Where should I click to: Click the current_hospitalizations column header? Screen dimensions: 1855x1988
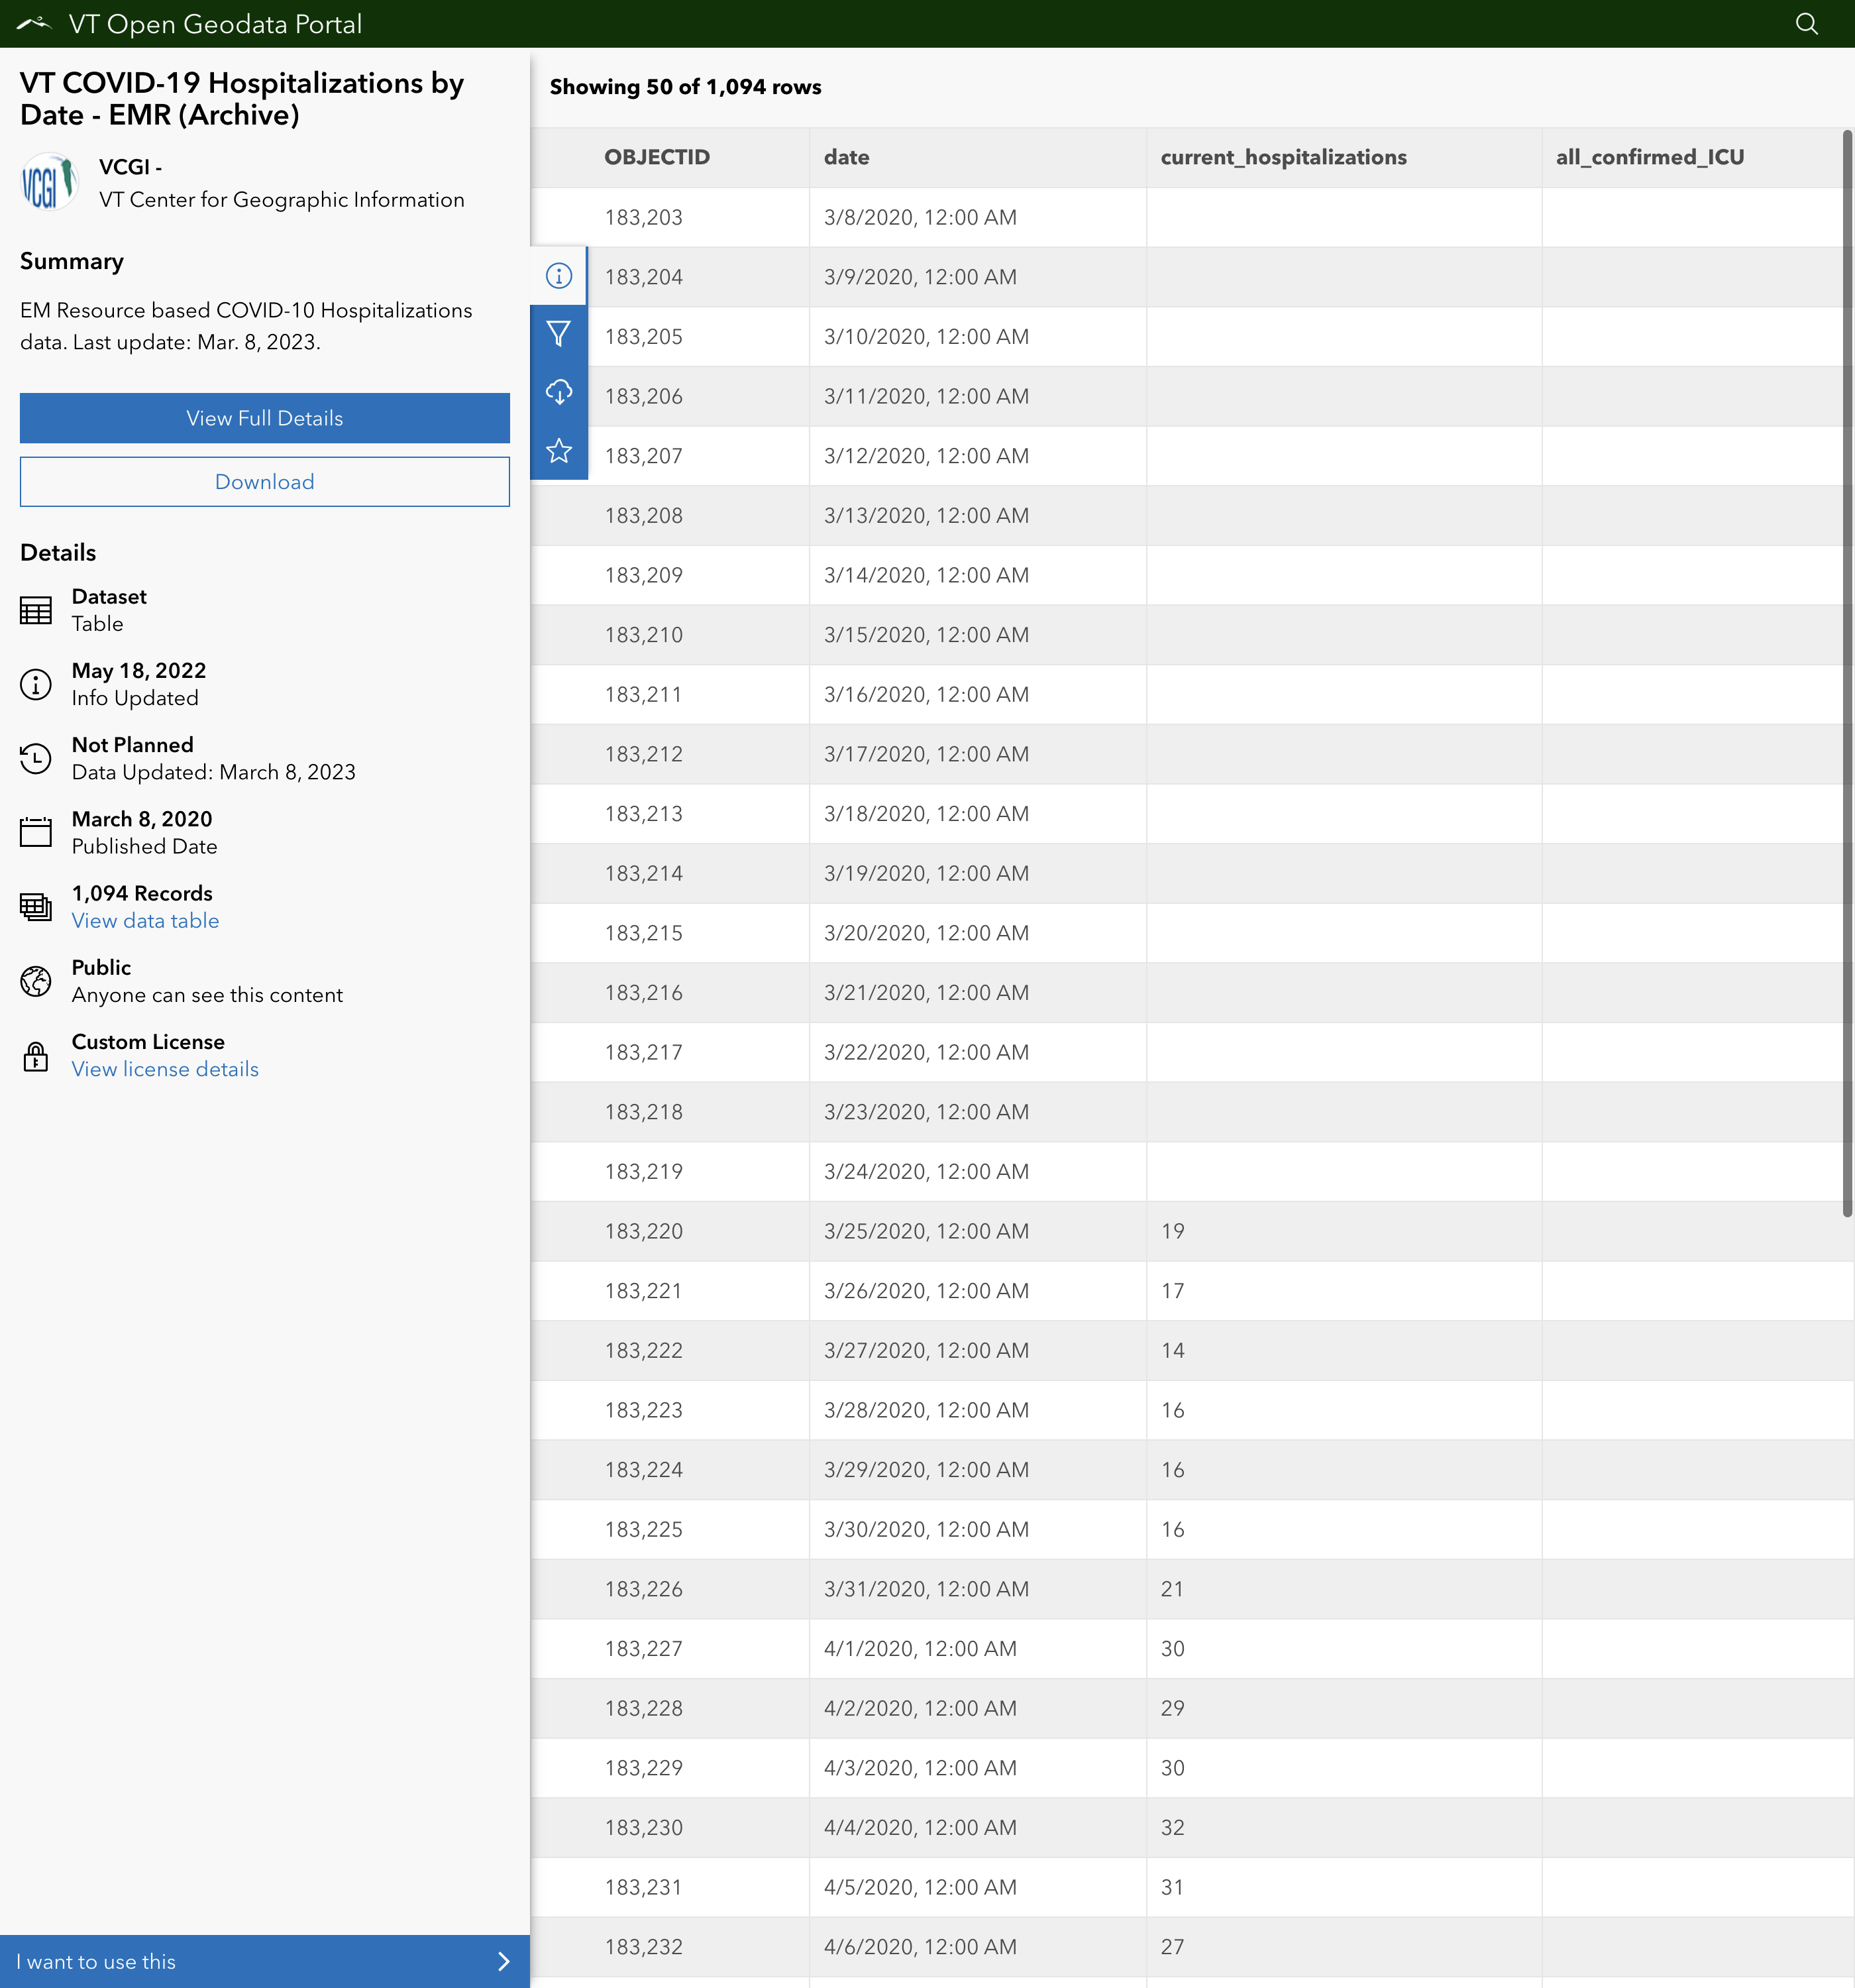click(x=1283, y=157)
